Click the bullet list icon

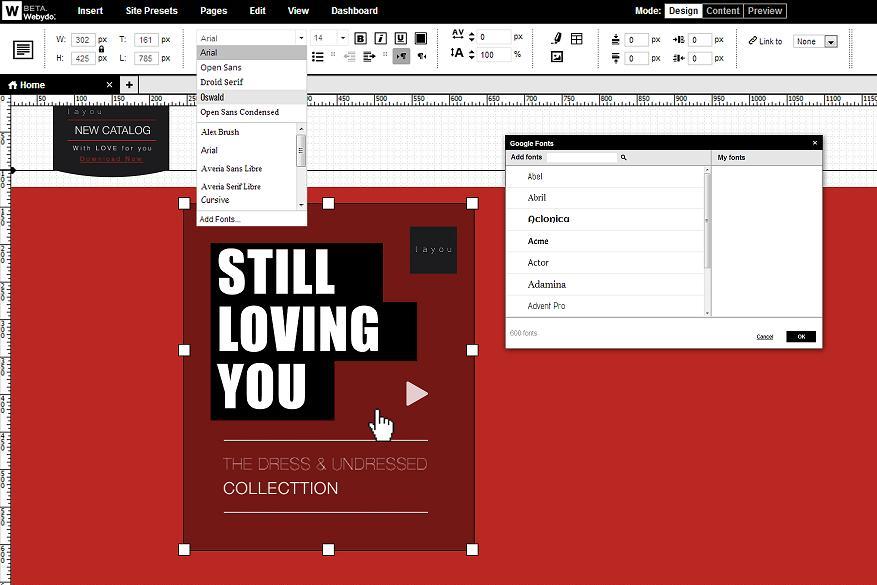click(318, 57)
